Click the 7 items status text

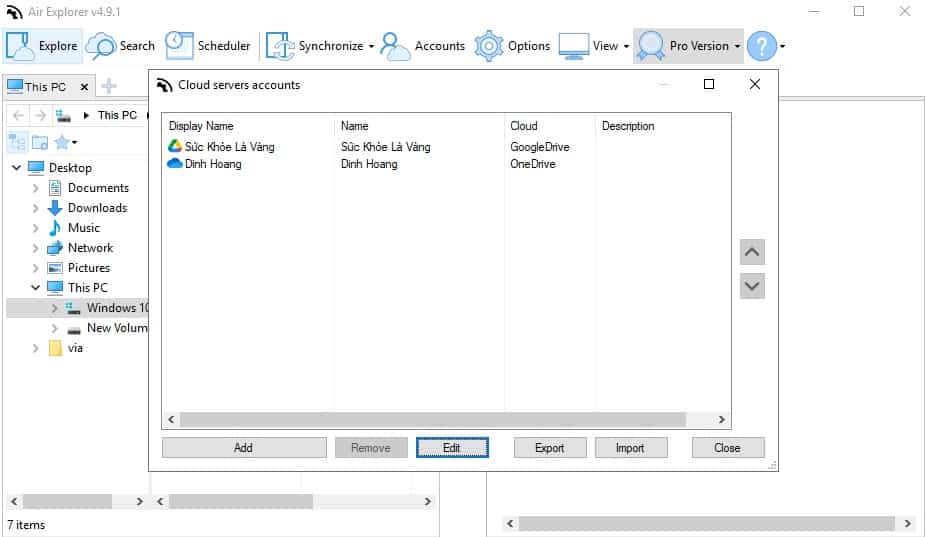(x=27, y=525)
